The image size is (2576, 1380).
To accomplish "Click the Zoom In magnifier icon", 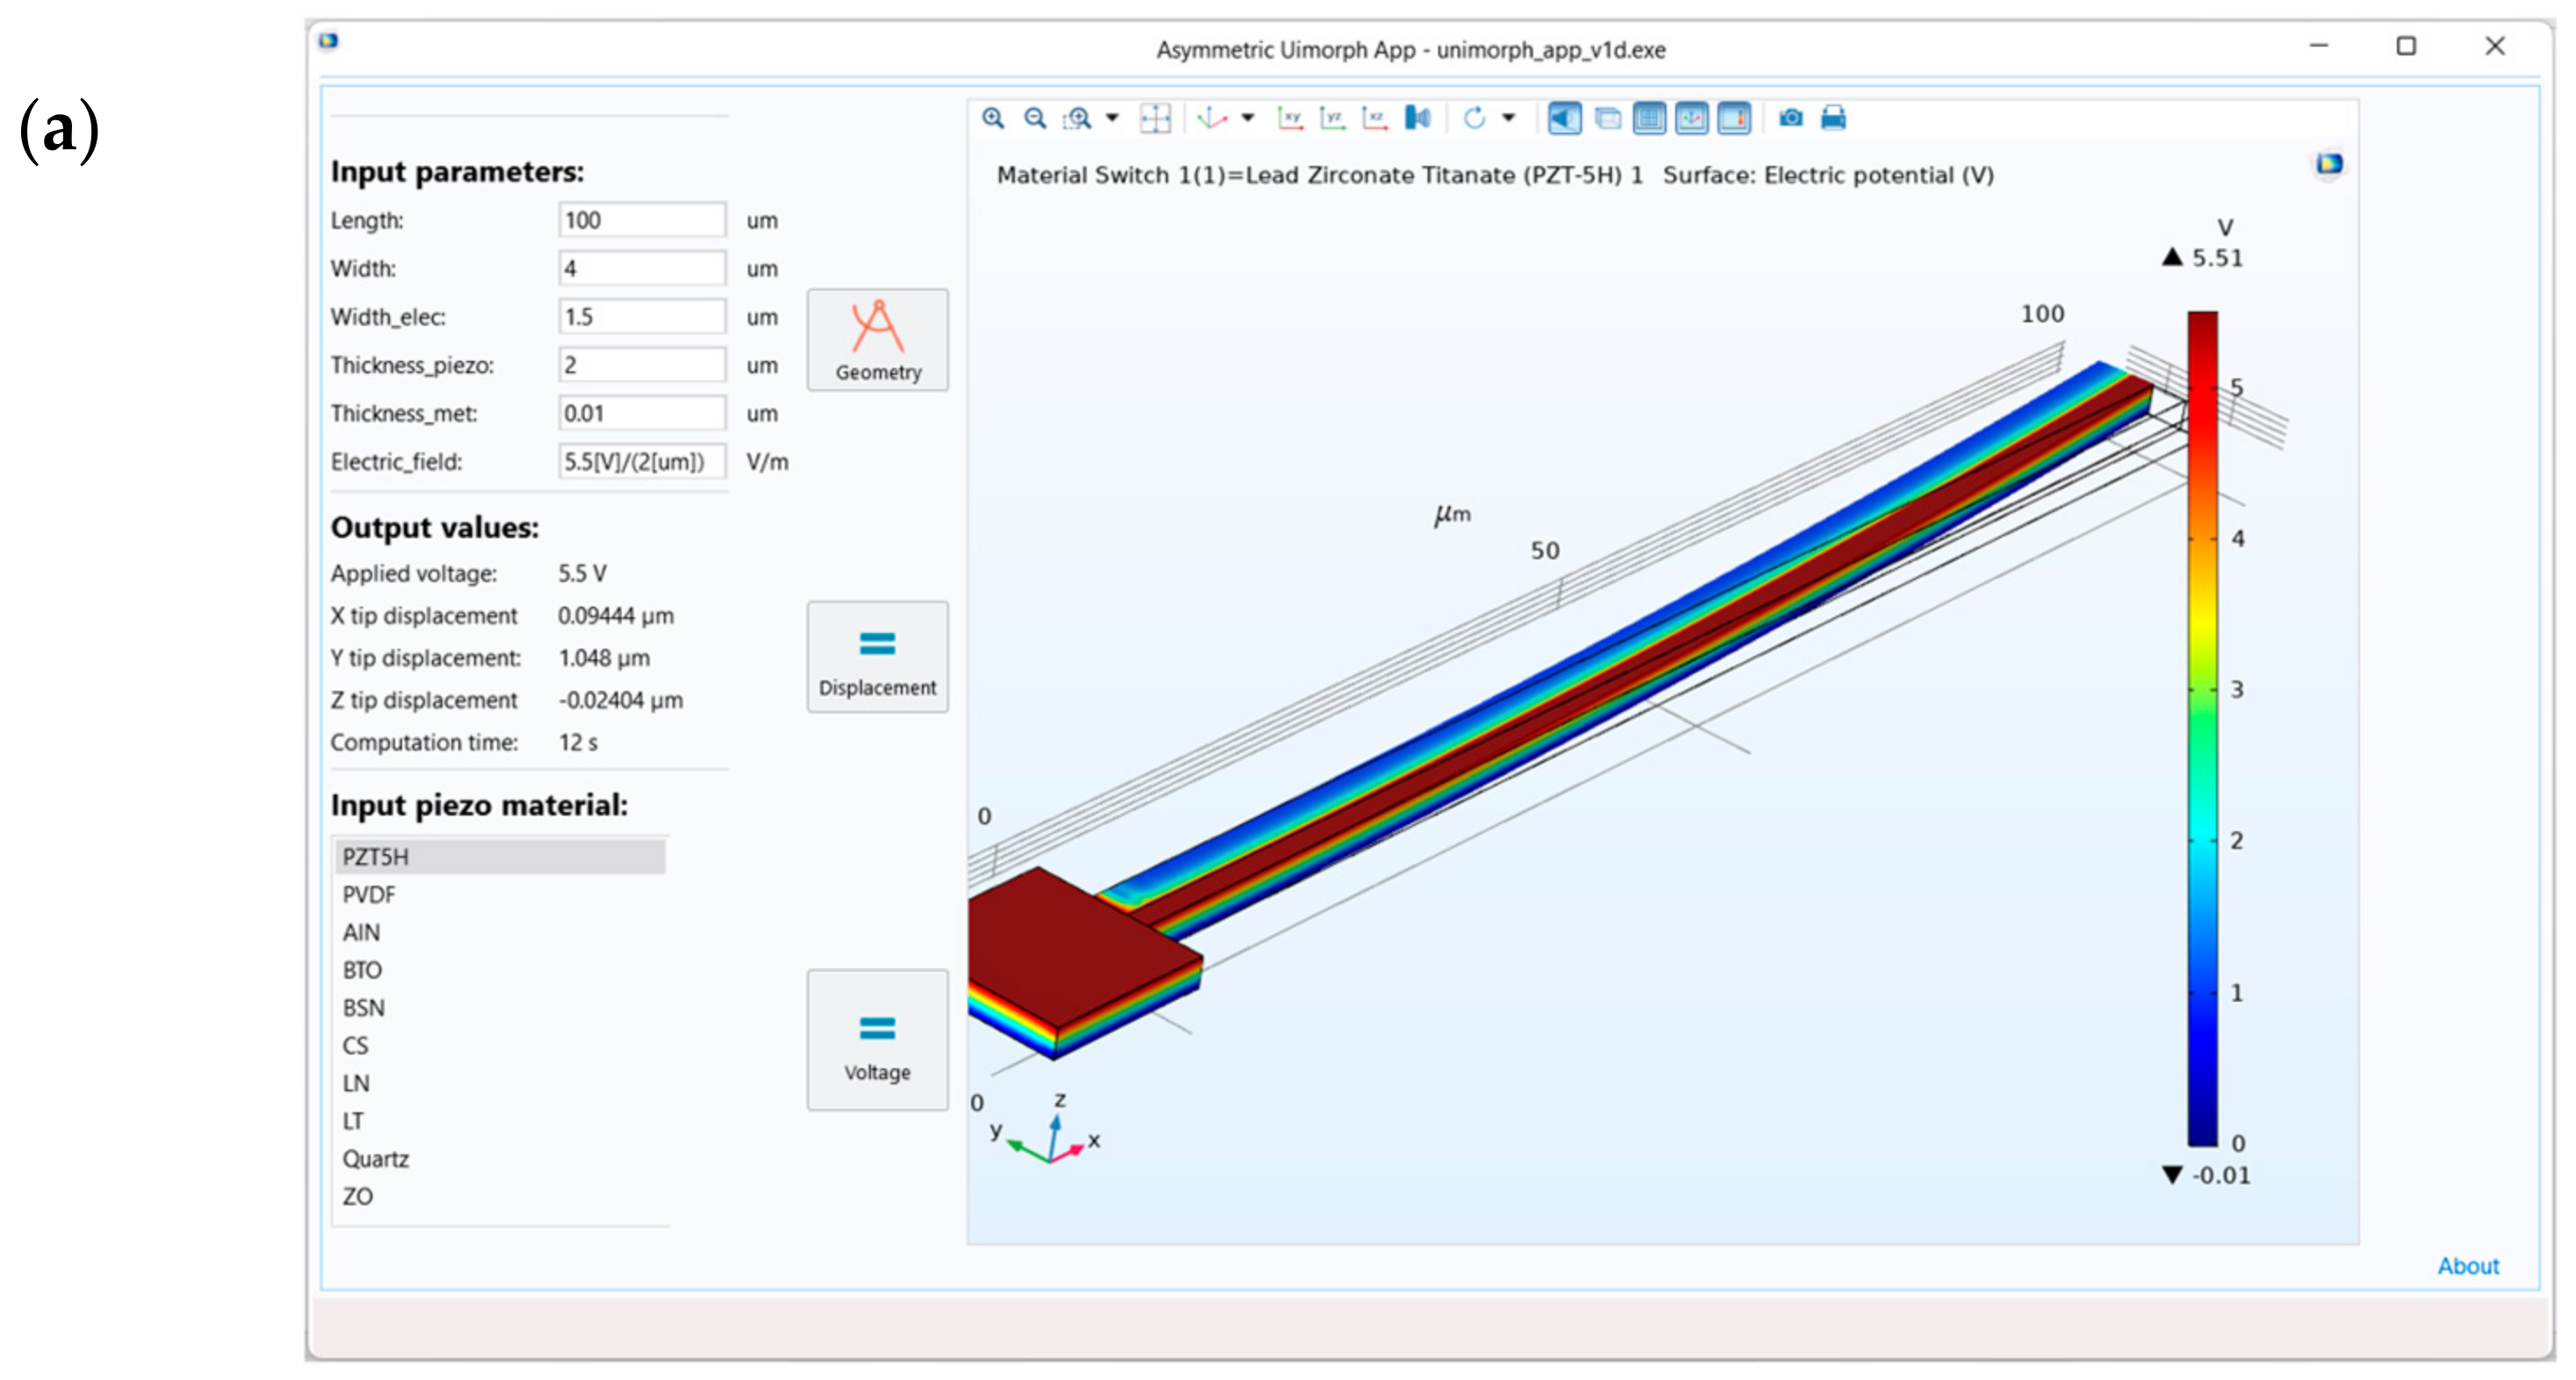I will click(992, 118).
